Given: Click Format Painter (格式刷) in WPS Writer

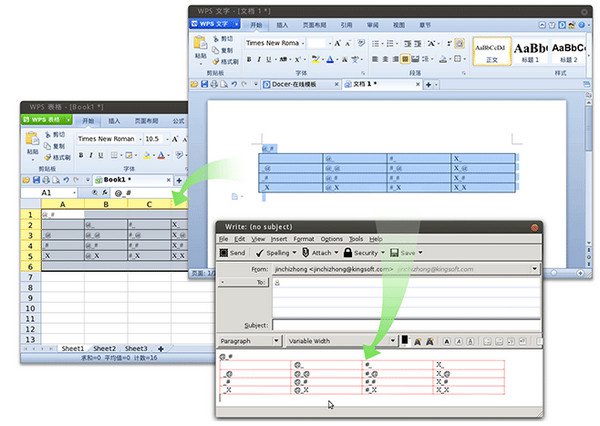Looking at the screenshot, I should [226, 61].
